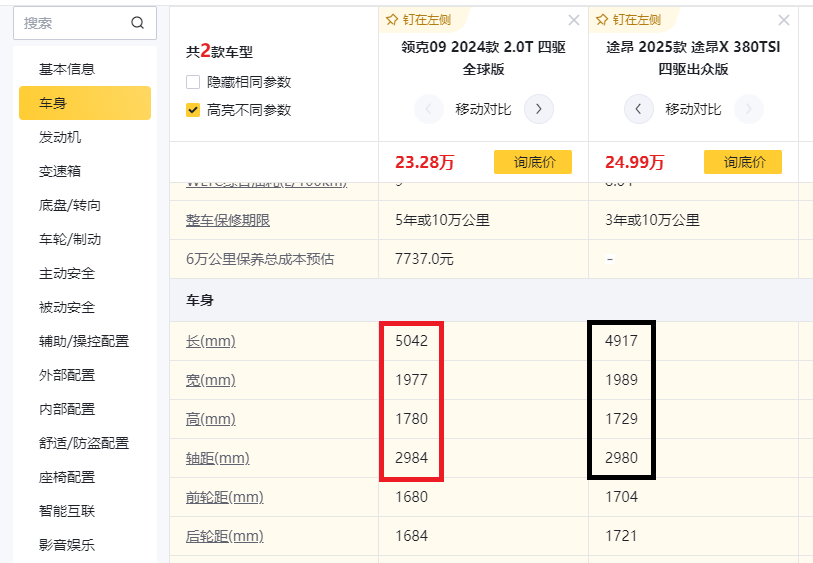
Task: Click the search magnifier icon
Action: tap(137, 23)
